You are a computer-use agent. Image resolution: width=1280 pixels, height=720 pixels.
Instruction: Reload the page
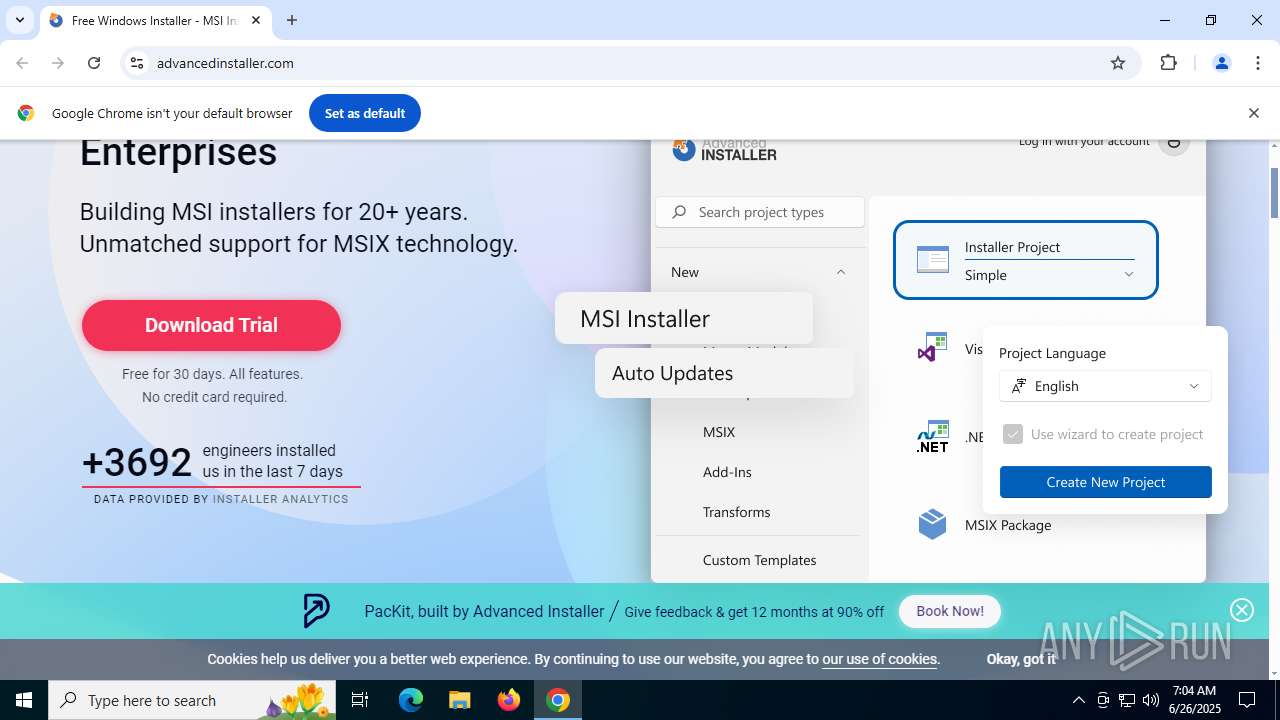point(94,63)
